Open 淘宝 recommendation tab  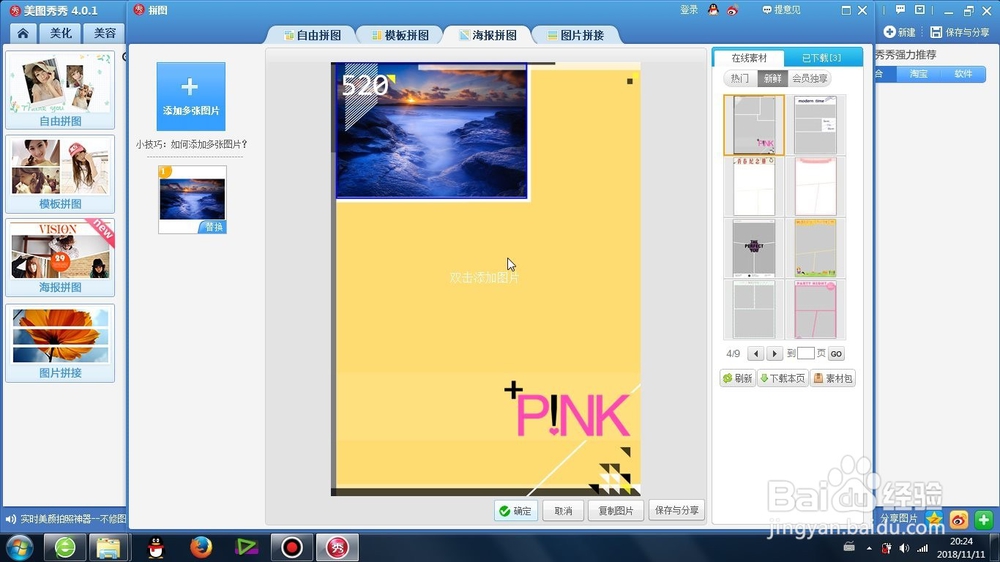(918, 73)
